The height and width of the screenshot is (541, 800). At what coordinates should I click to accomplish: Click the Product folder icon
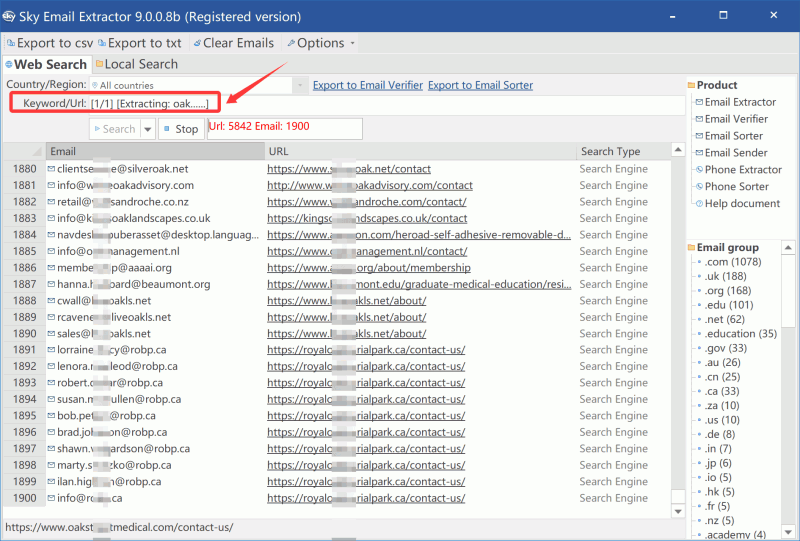point(691,85)
